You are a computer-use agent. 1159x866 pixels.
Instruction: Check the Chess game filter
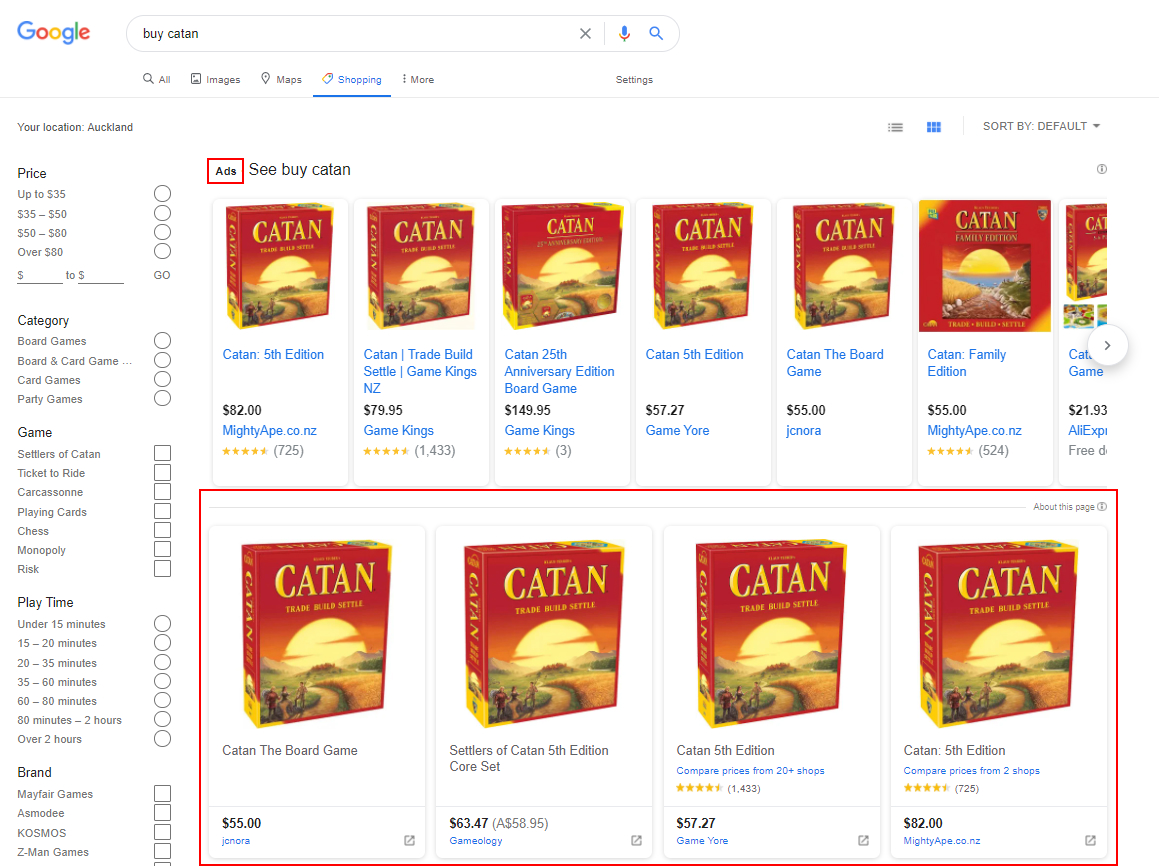(163, 531)
